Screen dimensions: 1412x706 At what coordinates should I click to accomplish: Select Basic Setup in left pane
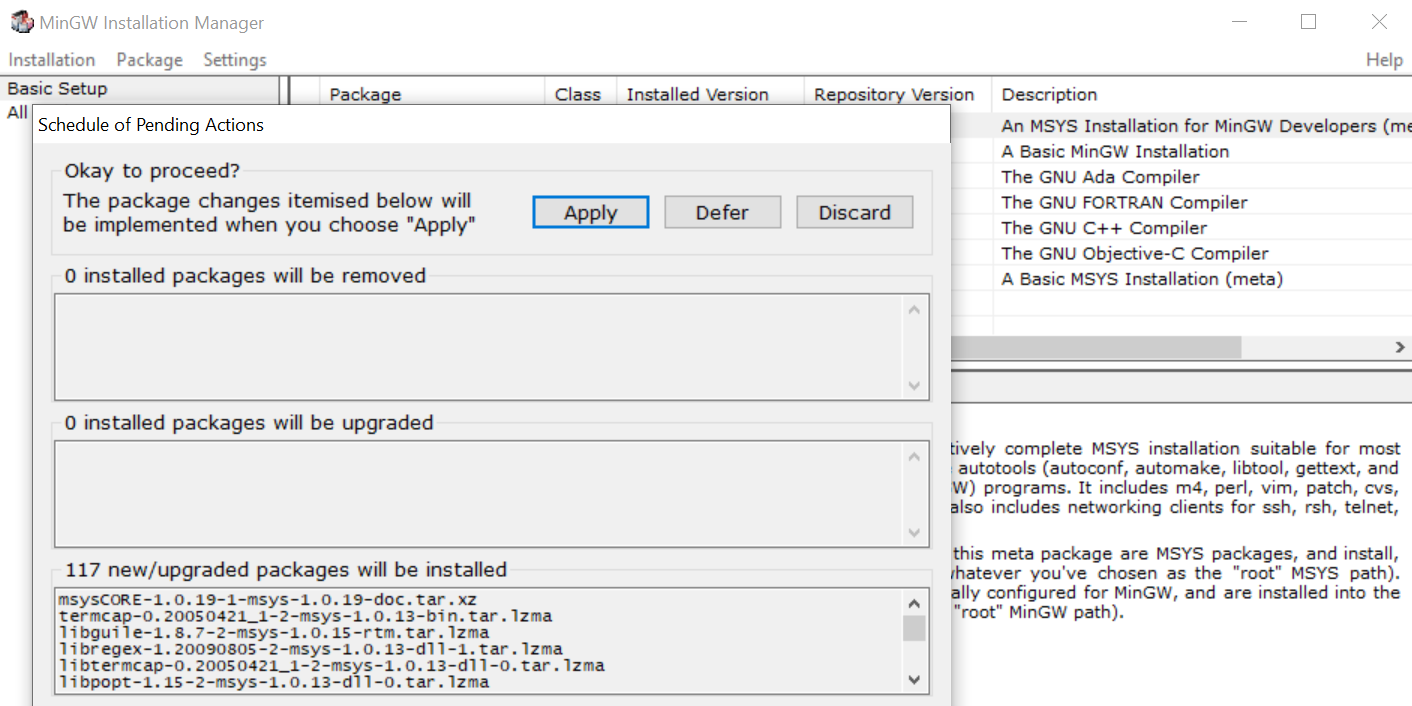(57, 89)
